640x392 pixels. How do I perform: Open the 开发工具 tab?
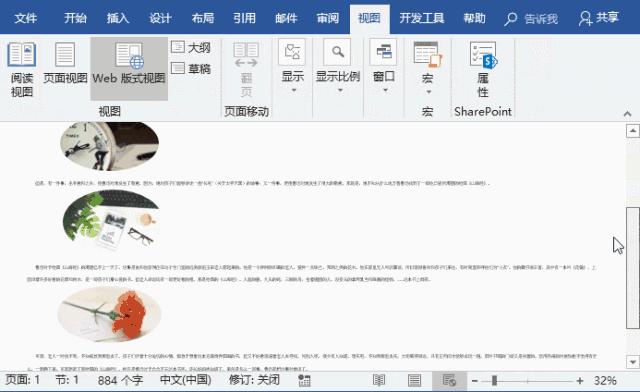point(422,18)
